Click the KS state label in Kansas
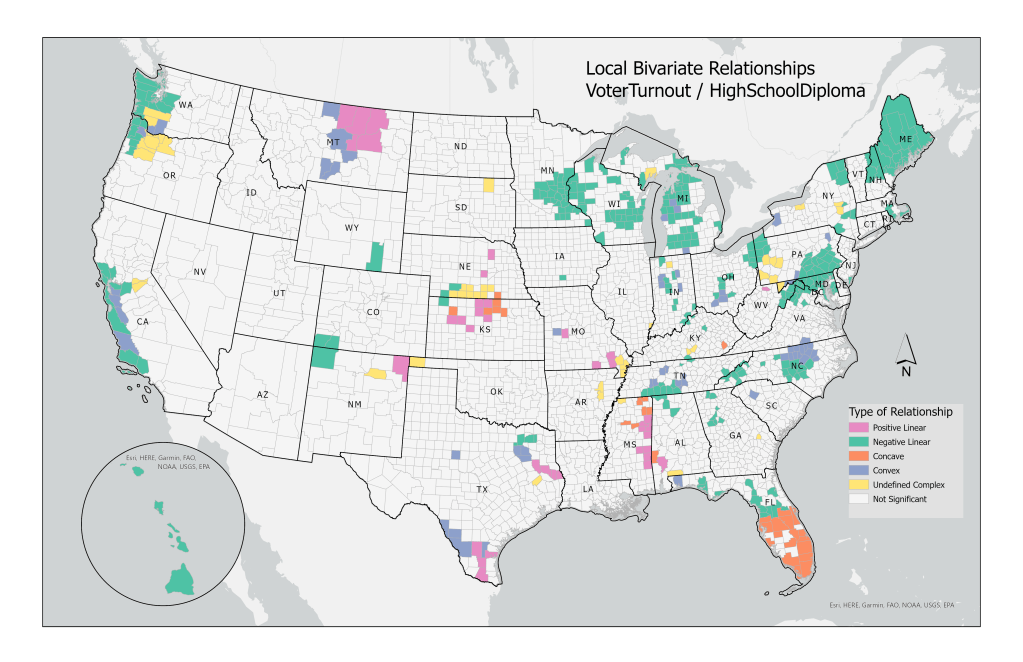 484,330
